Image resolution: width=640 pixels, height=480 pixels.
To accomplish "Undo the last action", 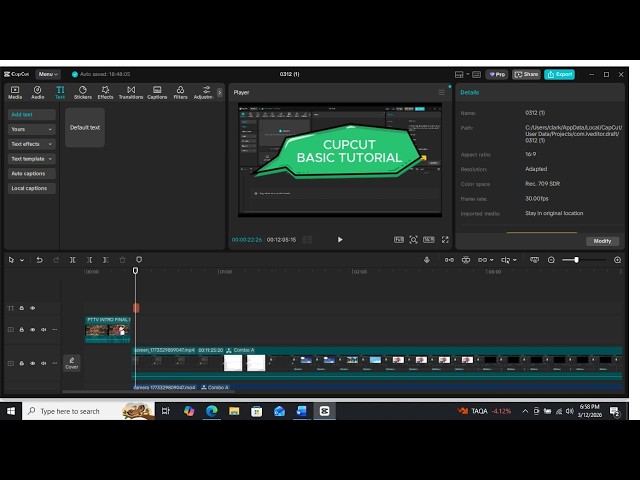I will click(39, 260).
